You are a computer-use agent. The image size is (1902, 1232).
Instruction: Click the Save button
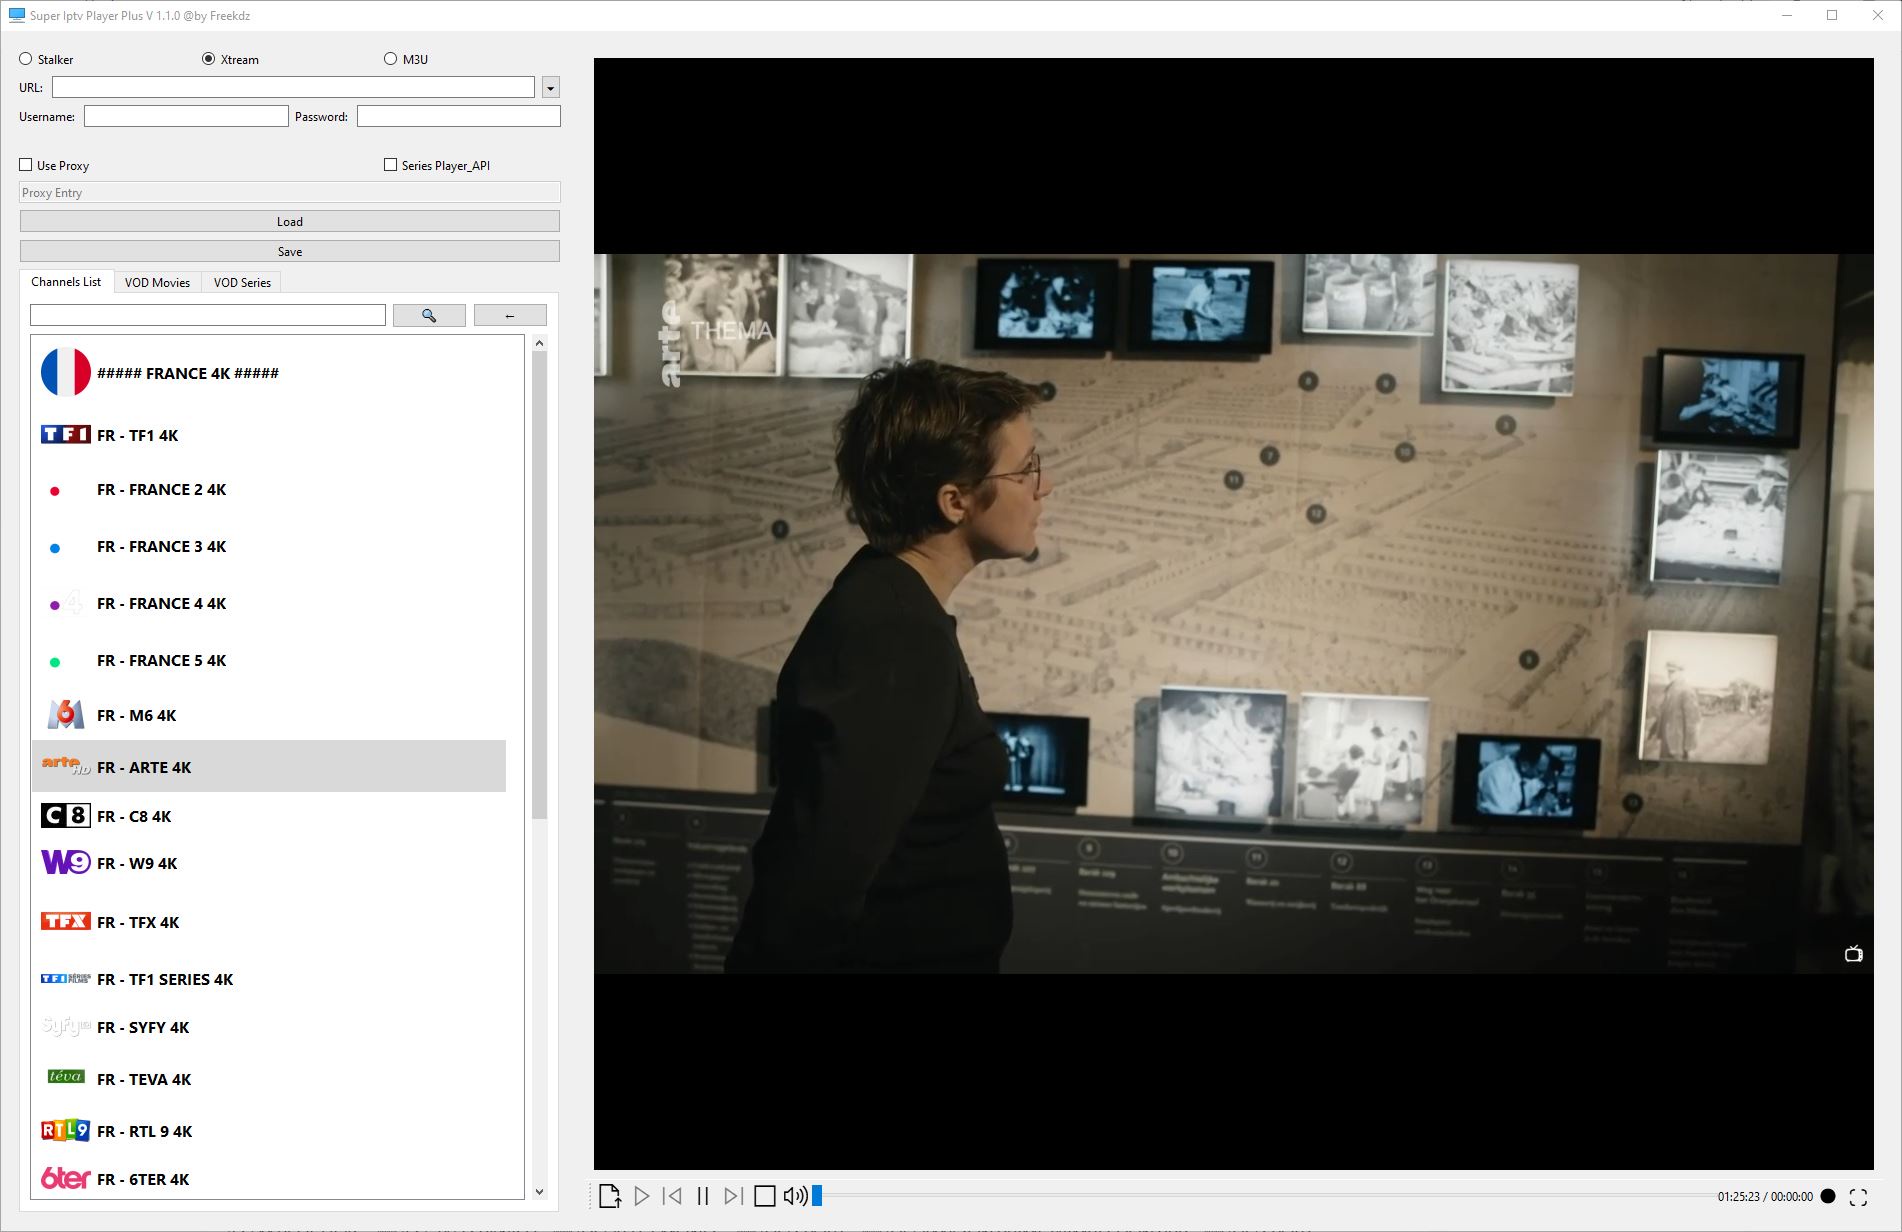click(290, 251)
